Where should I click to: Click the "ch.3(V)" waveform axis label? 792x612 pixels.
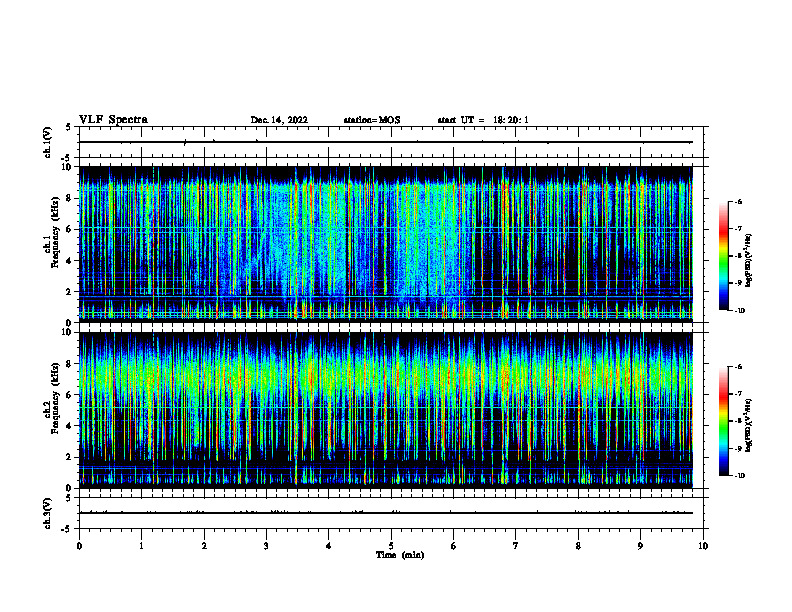[x=48, y=513]
